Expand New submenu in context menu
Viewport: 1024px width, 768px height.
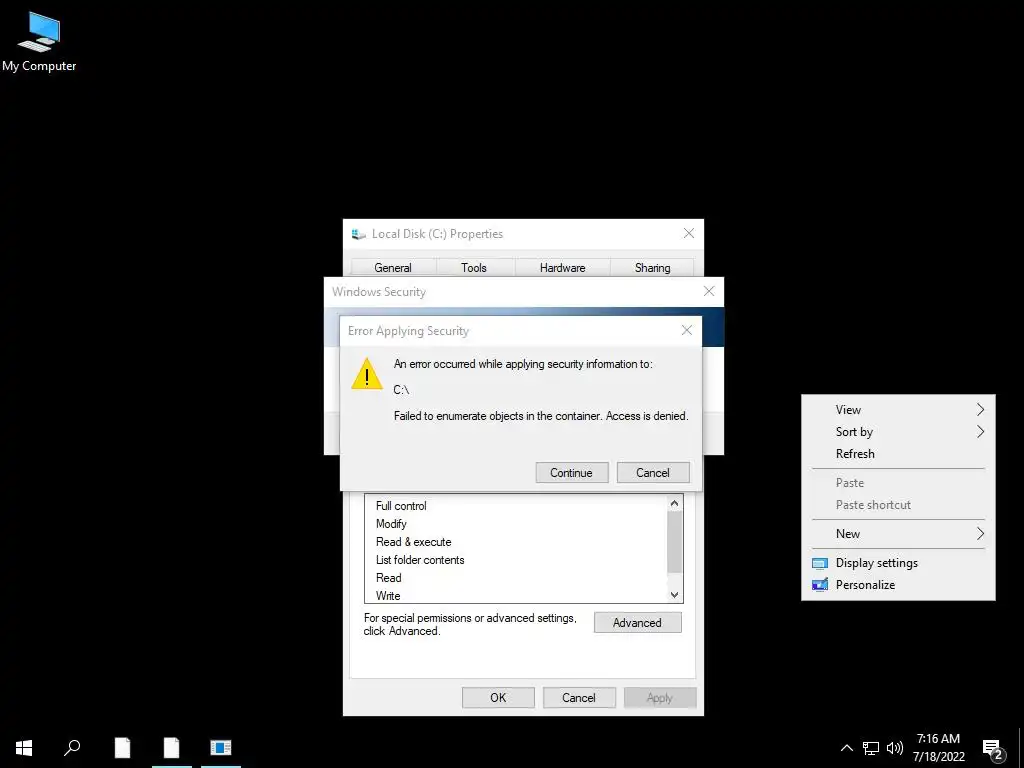tap(898, 534)
